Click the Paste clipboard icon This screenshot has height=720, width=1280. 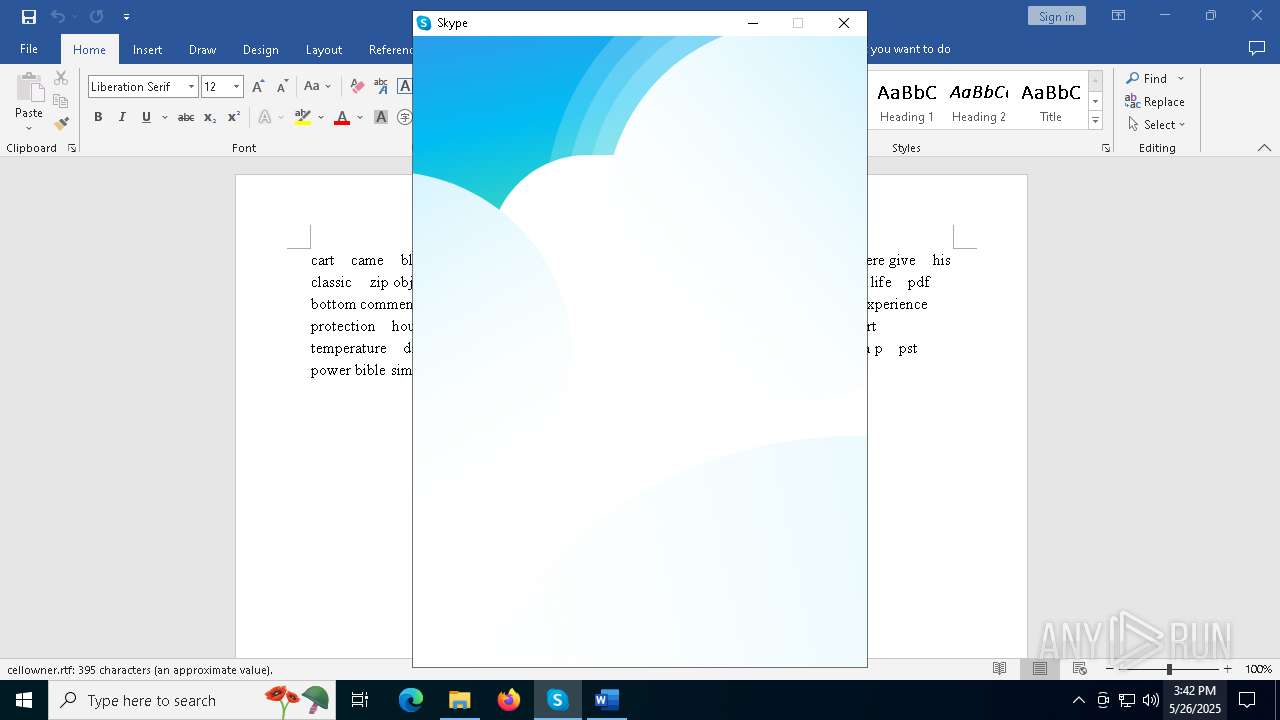[x=29, y=88]
